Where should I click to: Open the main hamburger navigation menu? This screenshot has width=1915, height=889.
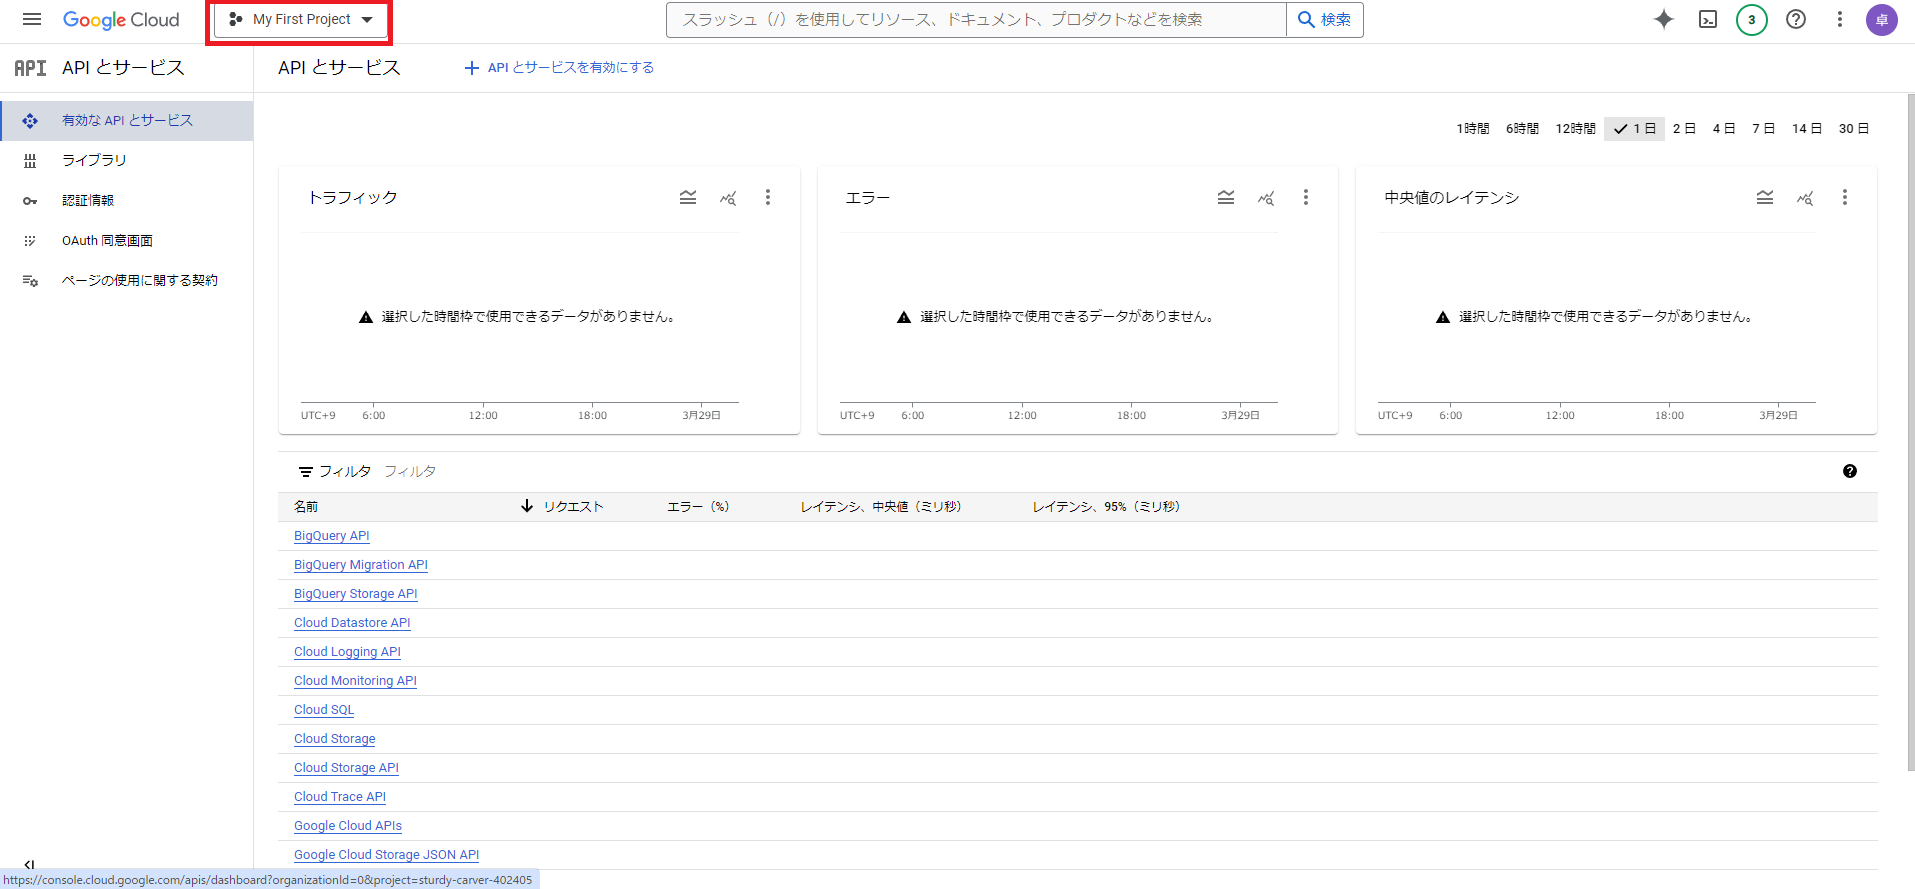(x=32, y=20)
